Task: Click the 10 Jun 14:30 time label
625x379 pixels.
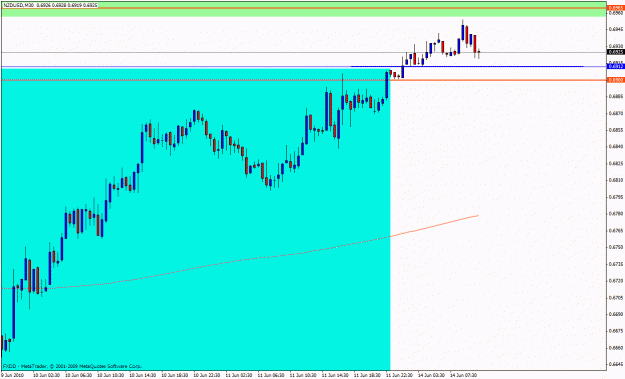Action: (143, 375)
